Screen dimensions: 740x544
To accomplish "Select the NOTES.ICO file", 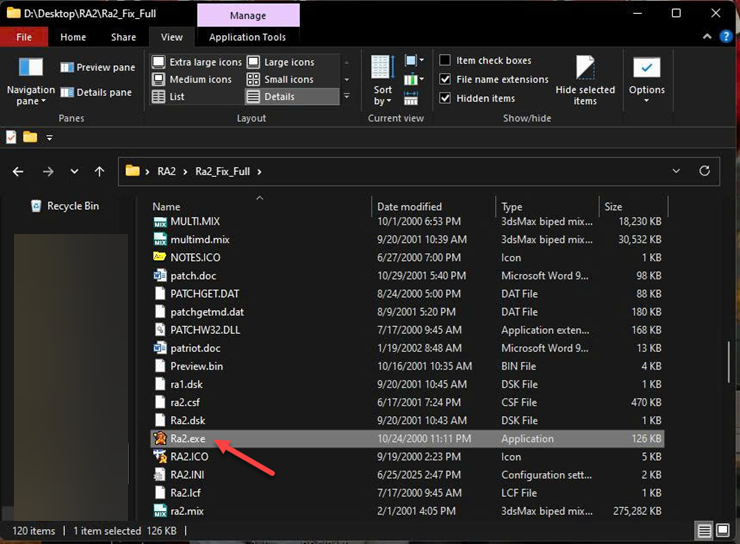I will click(407, 258).
